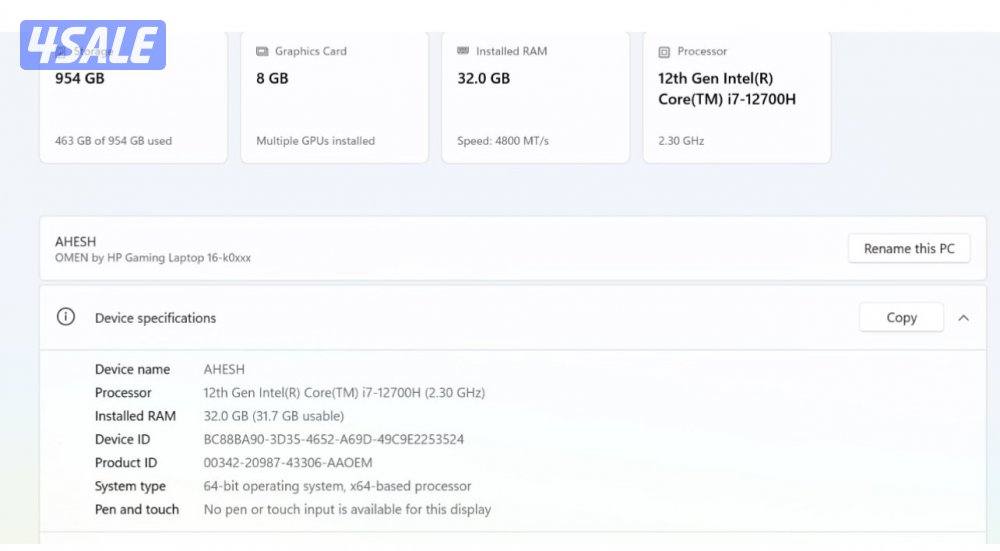Screen dimensions: 1000x551
Task: Click the System type row value
Action: pyautogui.click(x=337, y=486)
